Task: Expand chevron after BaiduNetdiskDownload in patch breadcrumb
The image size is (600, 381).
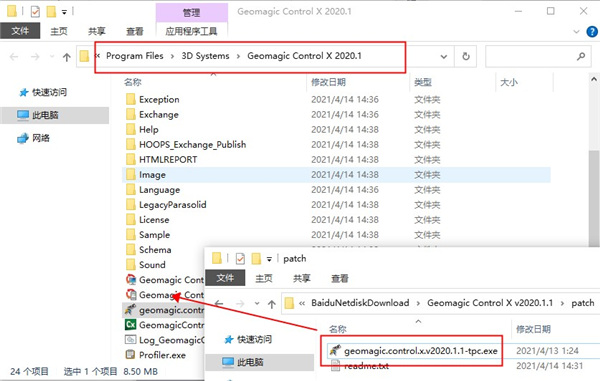Action: (418, 303)
